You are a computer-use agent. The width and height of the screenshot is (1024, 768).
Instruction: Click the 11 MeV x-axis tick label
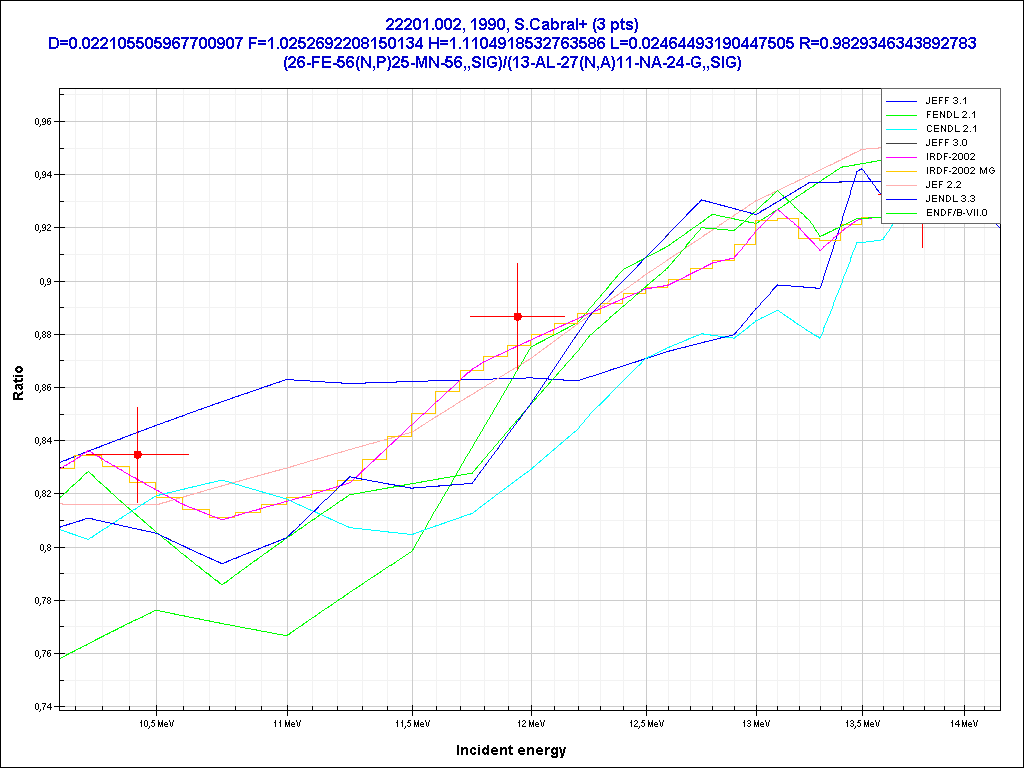coord(287,722)
